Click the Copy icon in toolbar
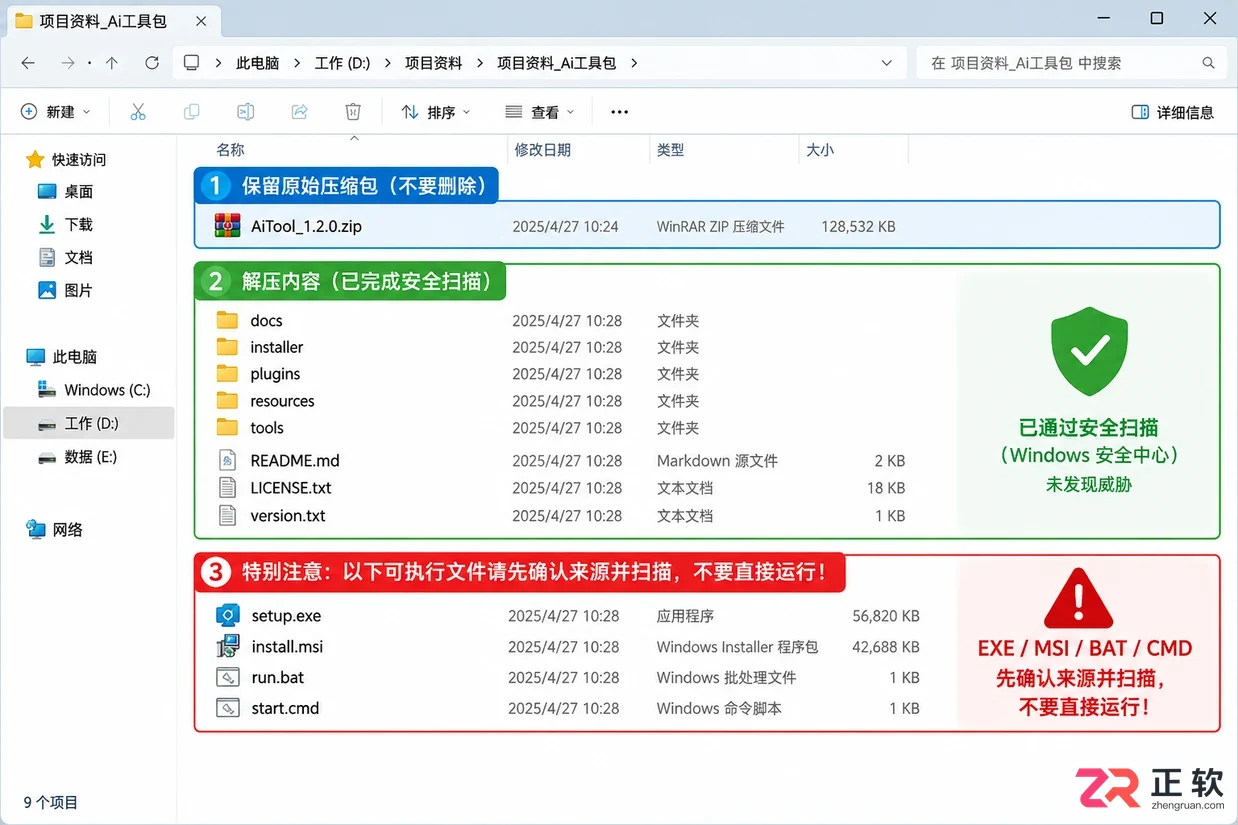 click(191, 112)
